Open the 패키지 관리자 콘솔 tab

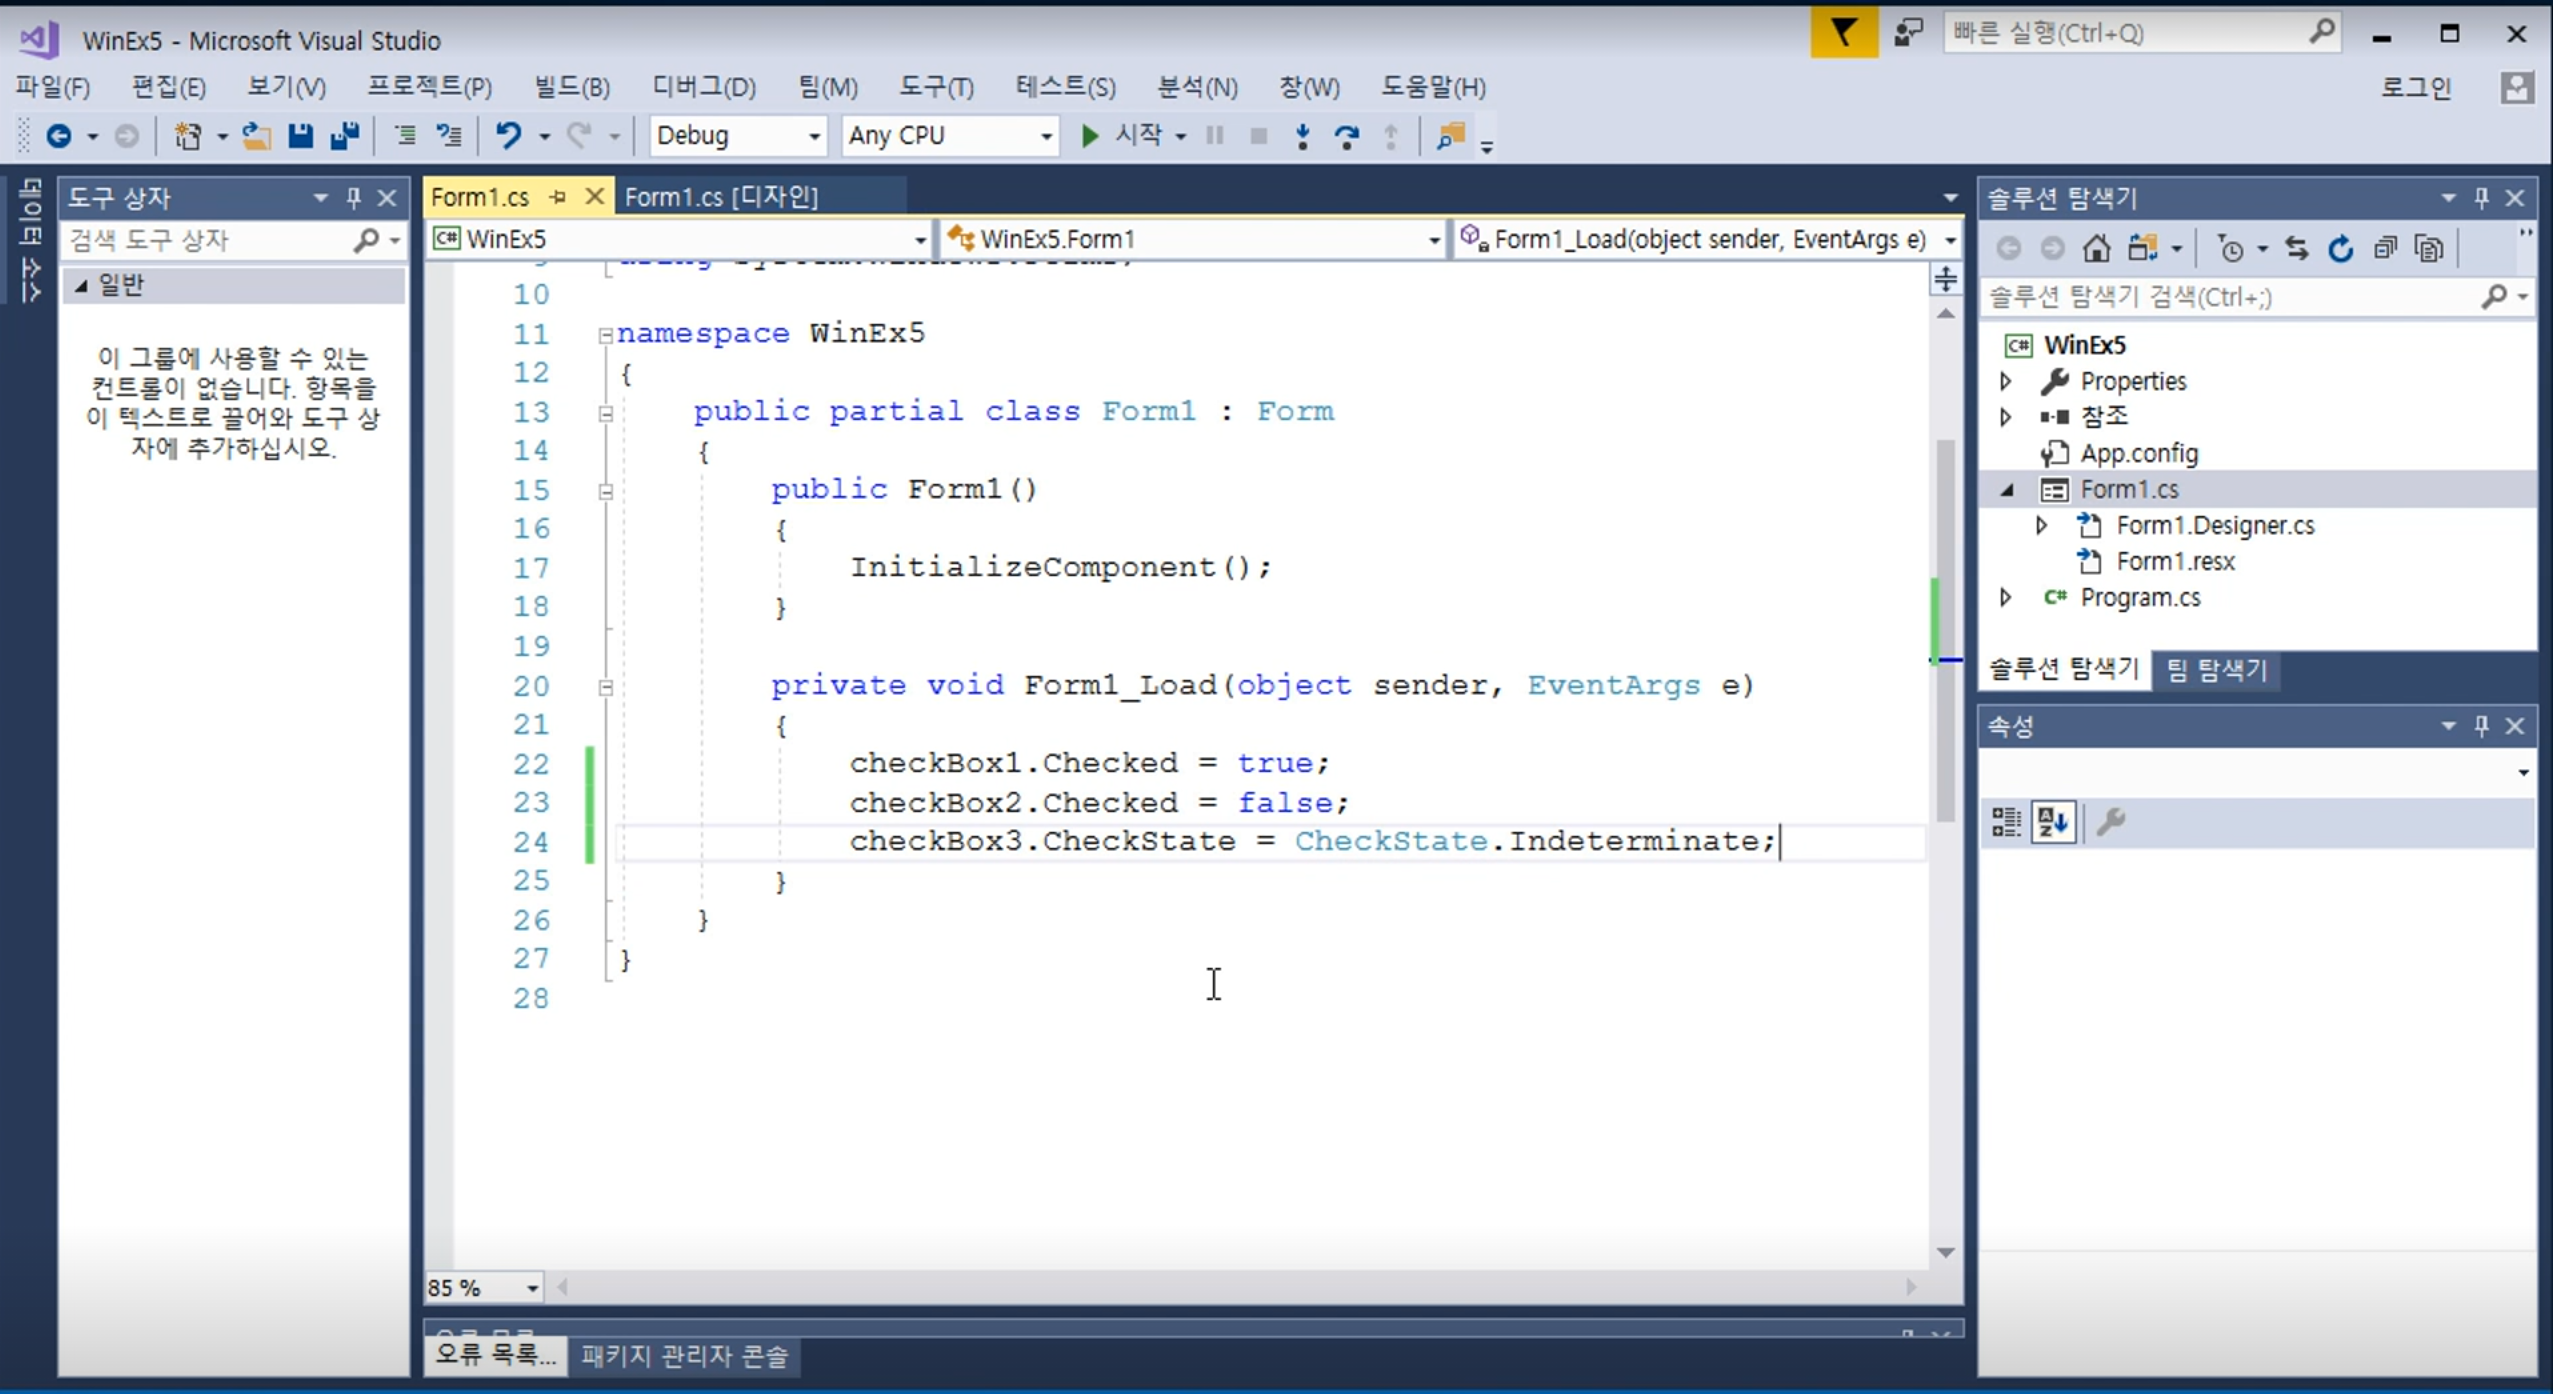[685, 1356]
